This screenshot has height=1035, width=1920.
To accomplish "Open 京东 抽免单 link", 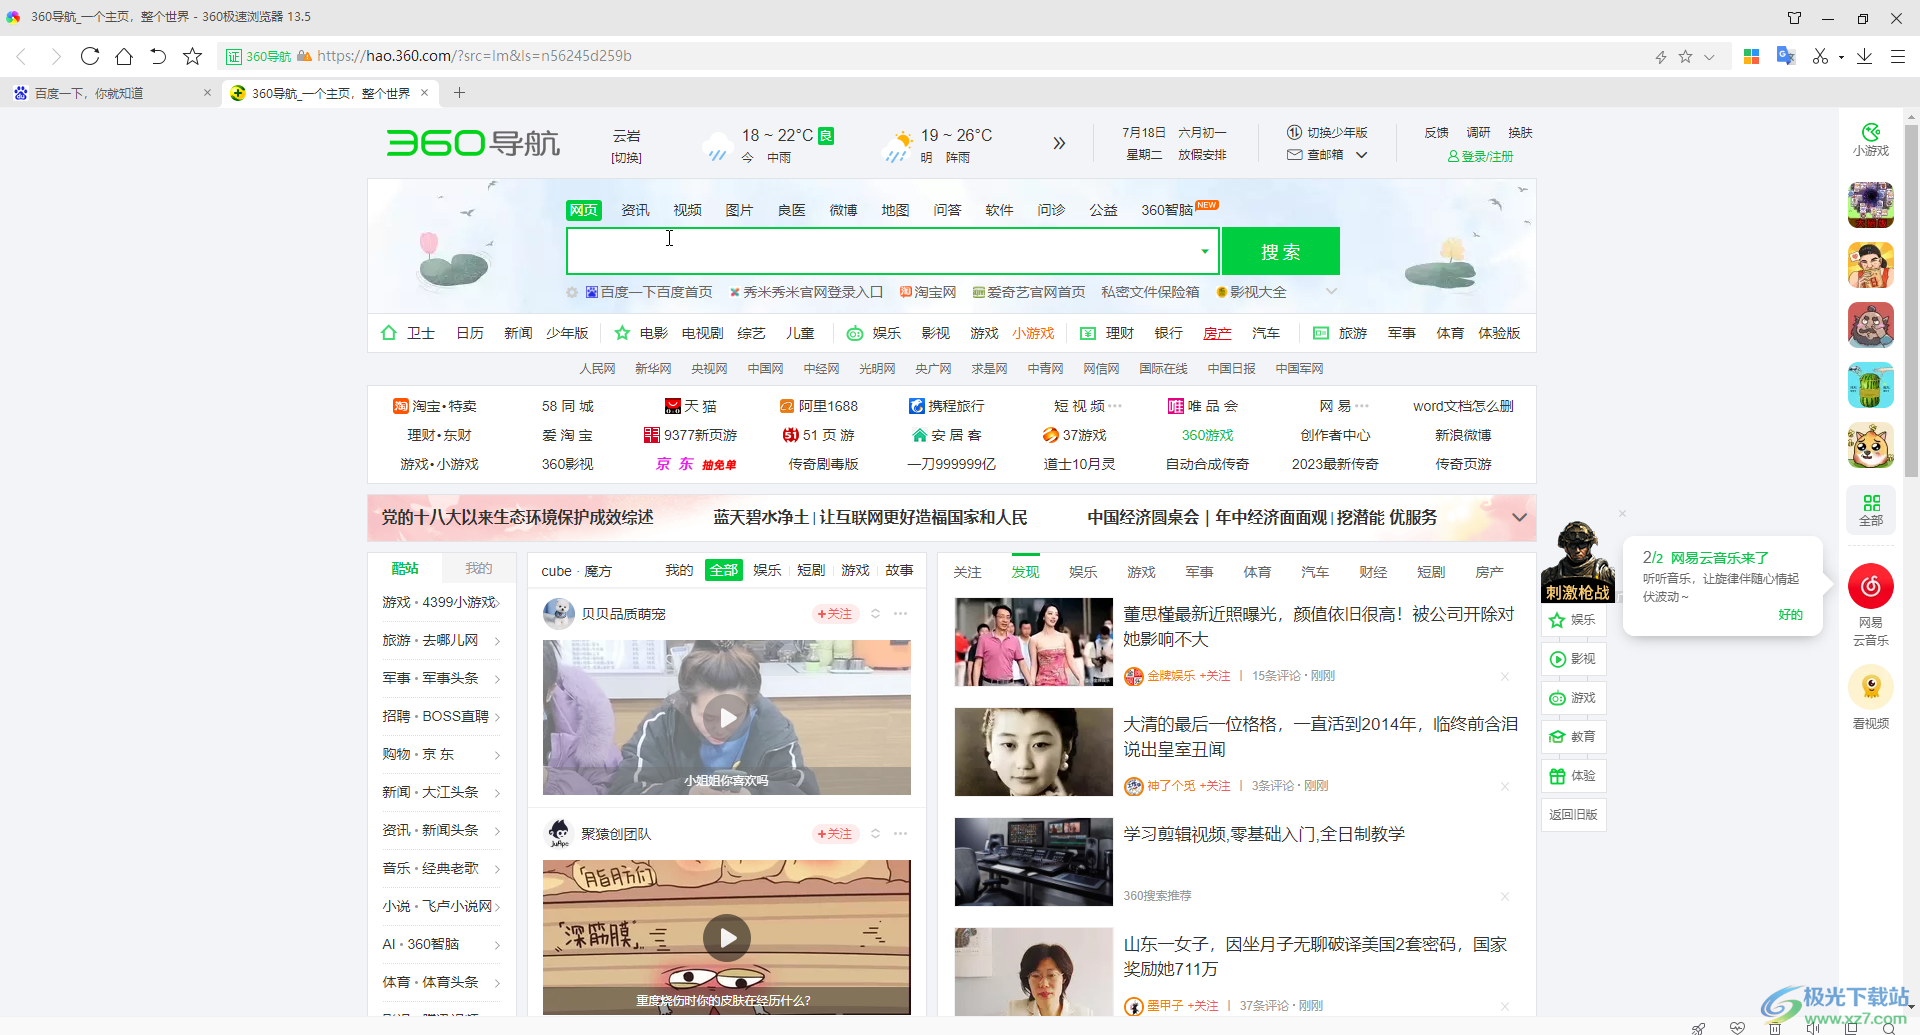I will (x=696, y=464).
